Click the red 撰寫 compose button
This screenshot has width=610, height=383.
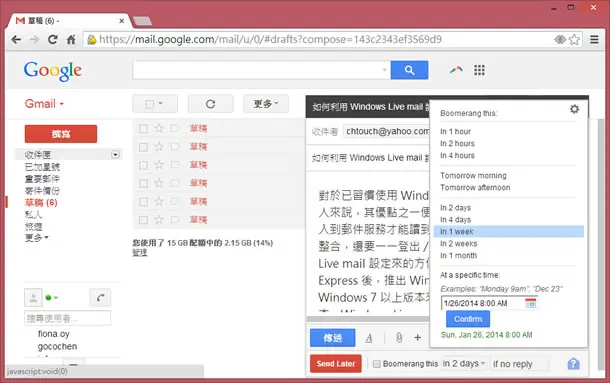tap(61, 134)
